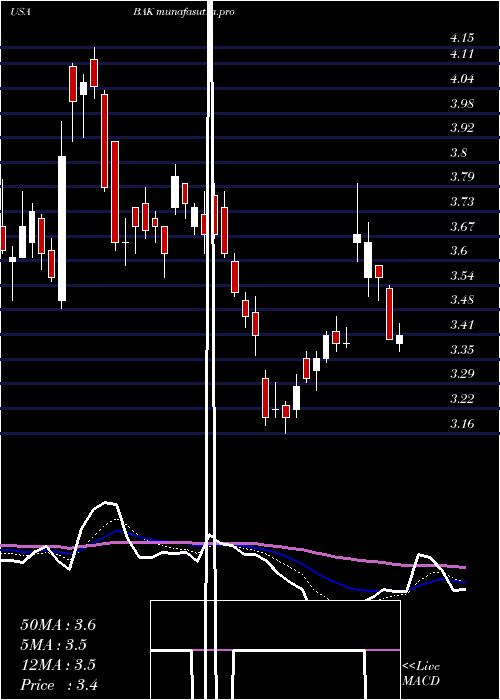Click the 3.8 price axis label
This screenshot has width=500, height=700.
458,153
